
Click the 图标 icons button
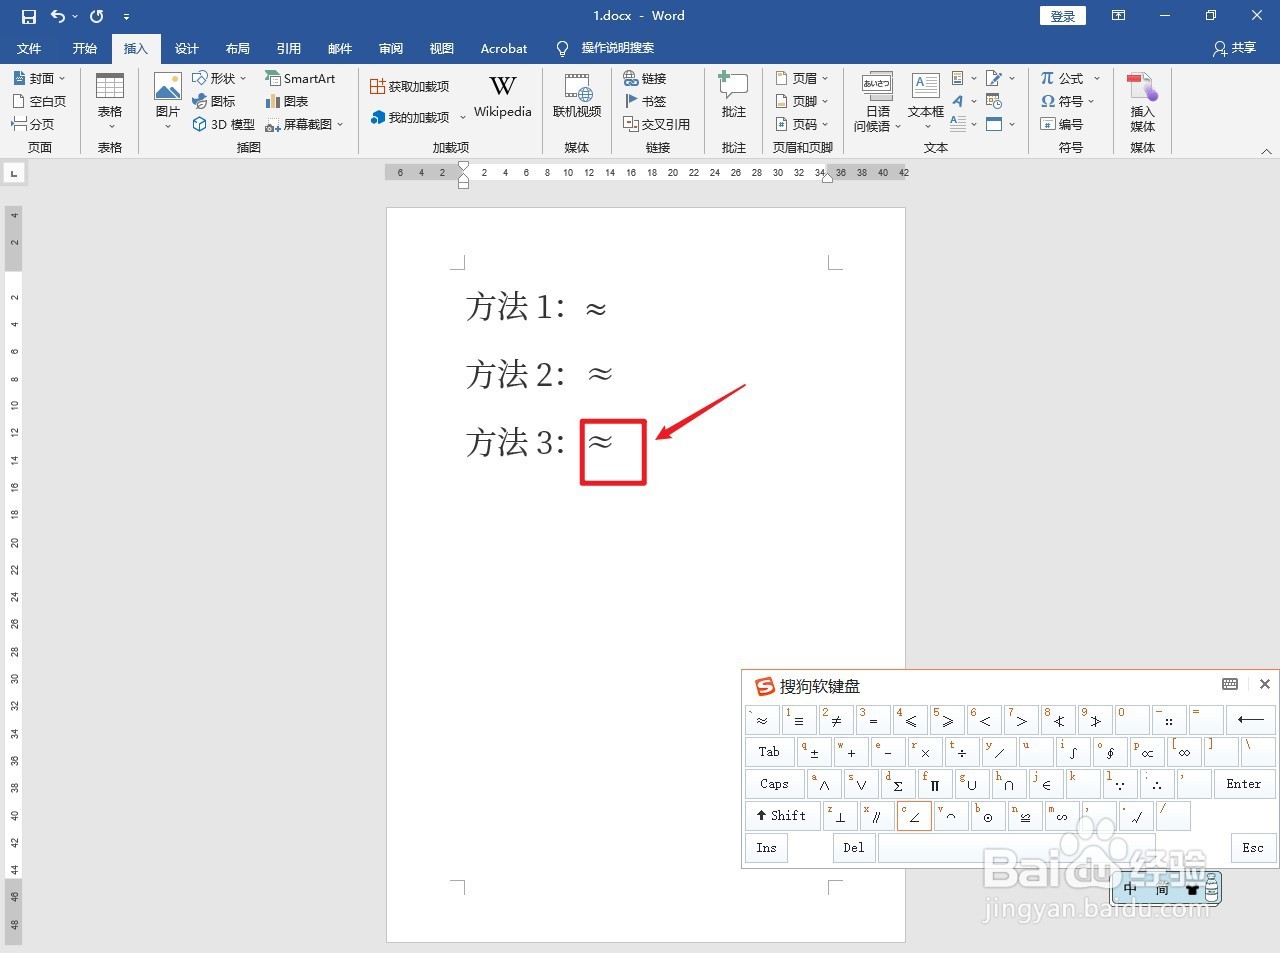pyautogui.click(x=214, y=101)
